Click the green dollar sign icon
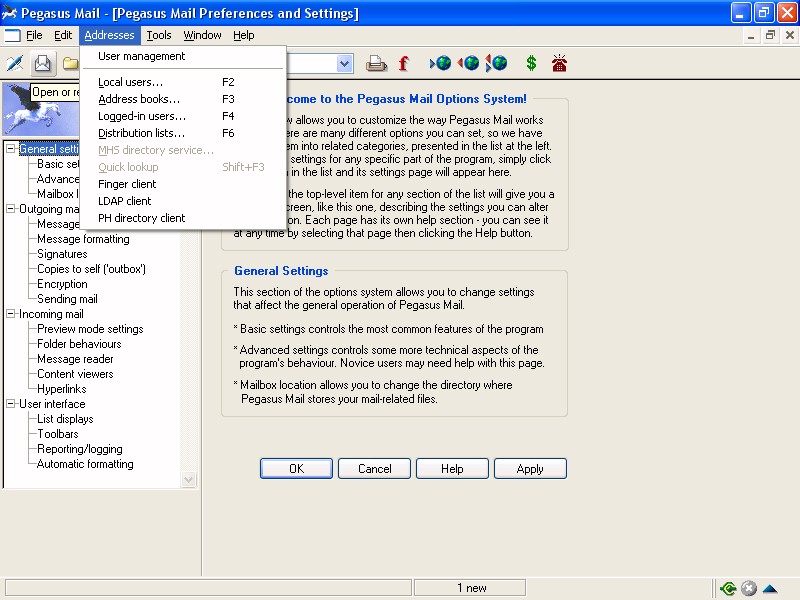Image resolution: width=800 pixels, height=600 pixels. [531, 63]
